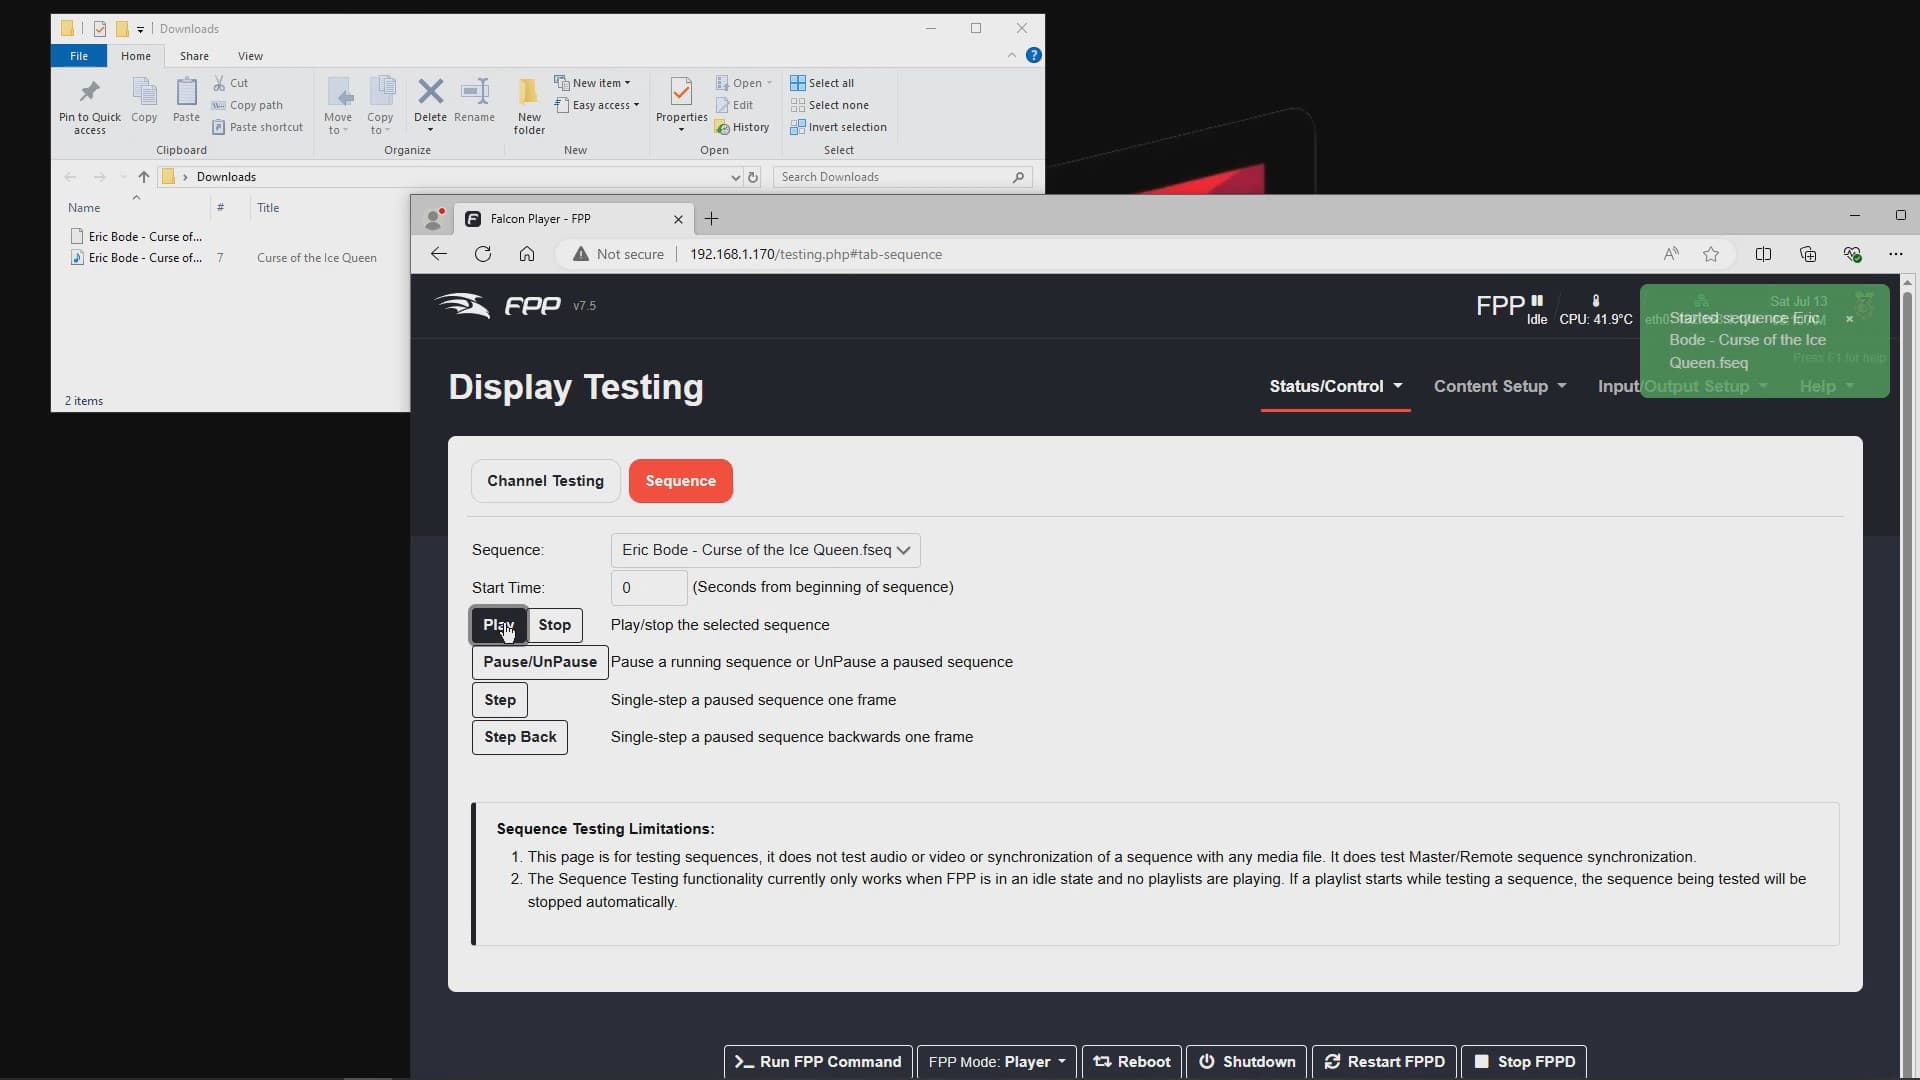Expand the Explorer address bar history dropdown

click(x=735, y=177)
